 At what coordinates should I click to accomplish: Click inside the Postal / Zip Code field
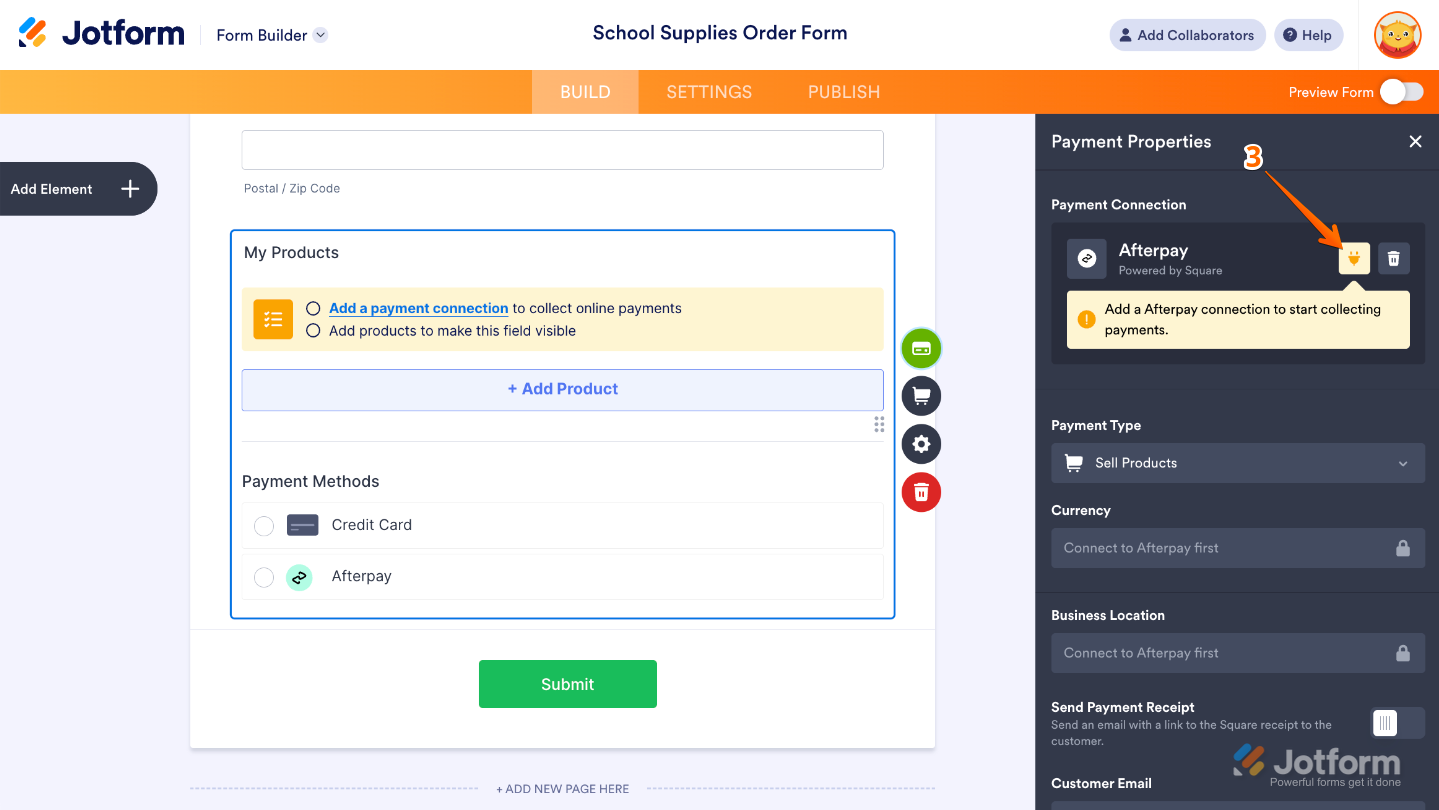coord(562,150)
